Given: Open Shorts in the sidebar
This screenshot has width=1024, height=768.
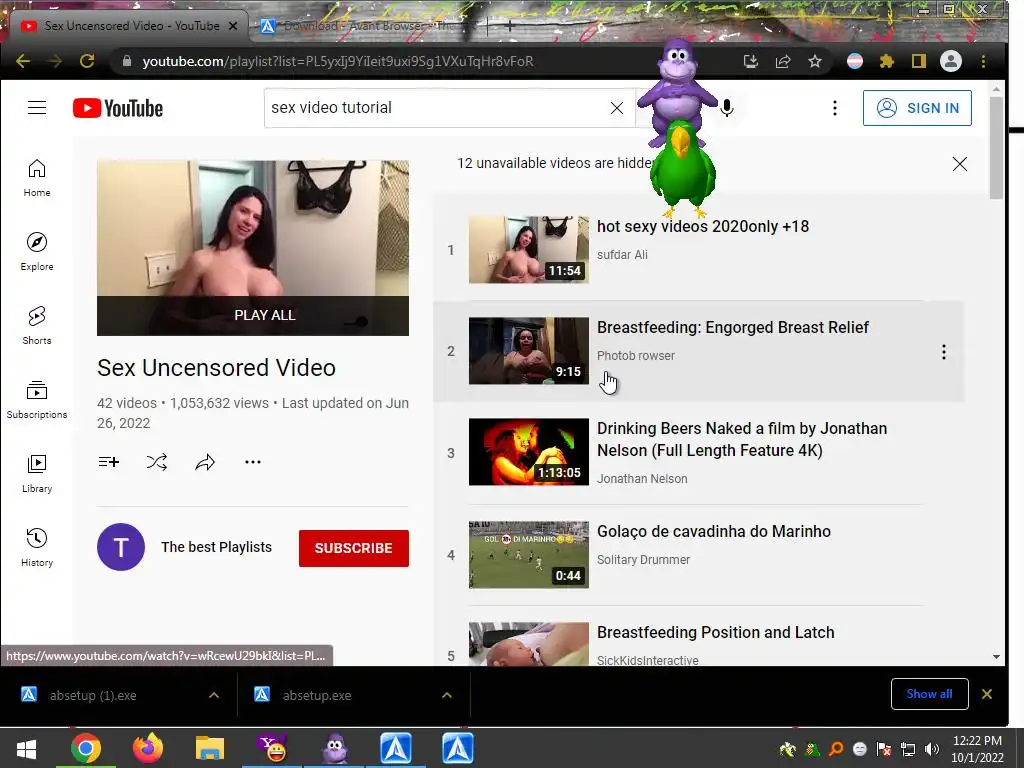Looking at the screenshot, I should [x=37, y=325].
